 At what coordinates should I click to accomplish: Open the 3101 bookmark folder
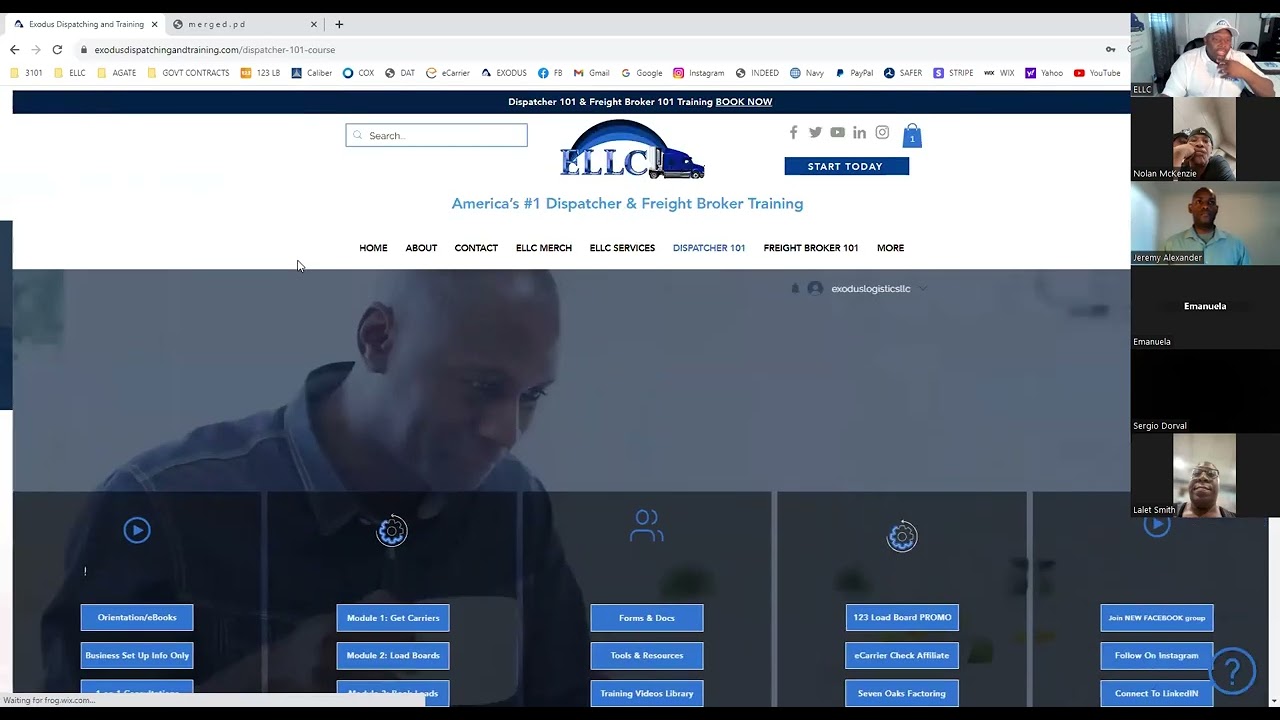point(27,73)
